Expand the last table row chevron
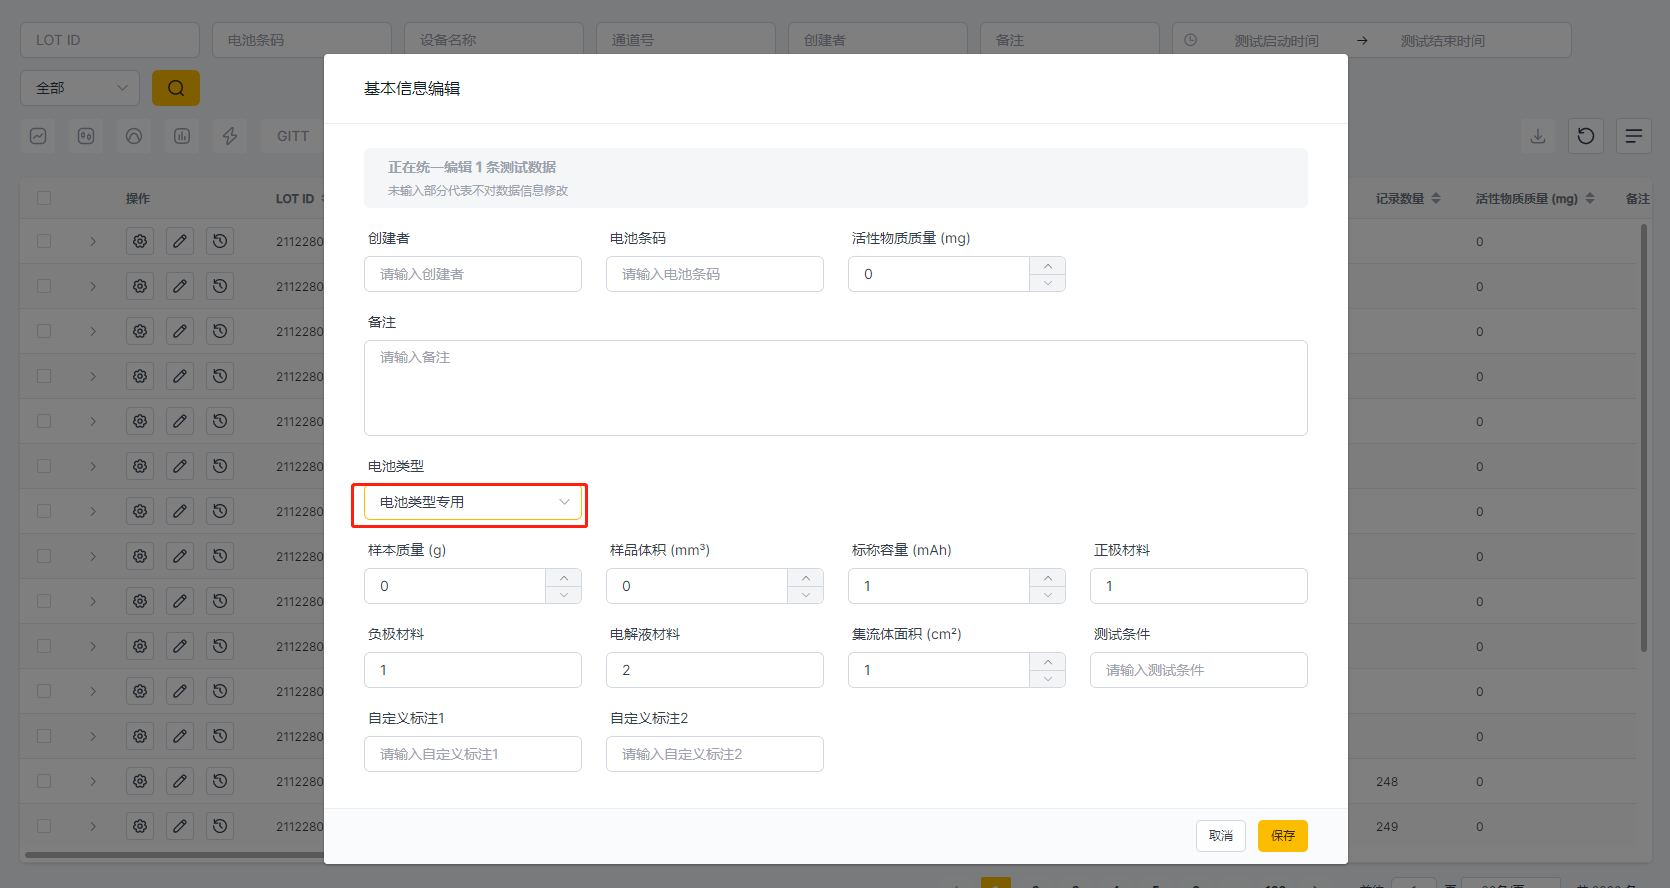Screen dimensions: 1670x888 point(93,826)
